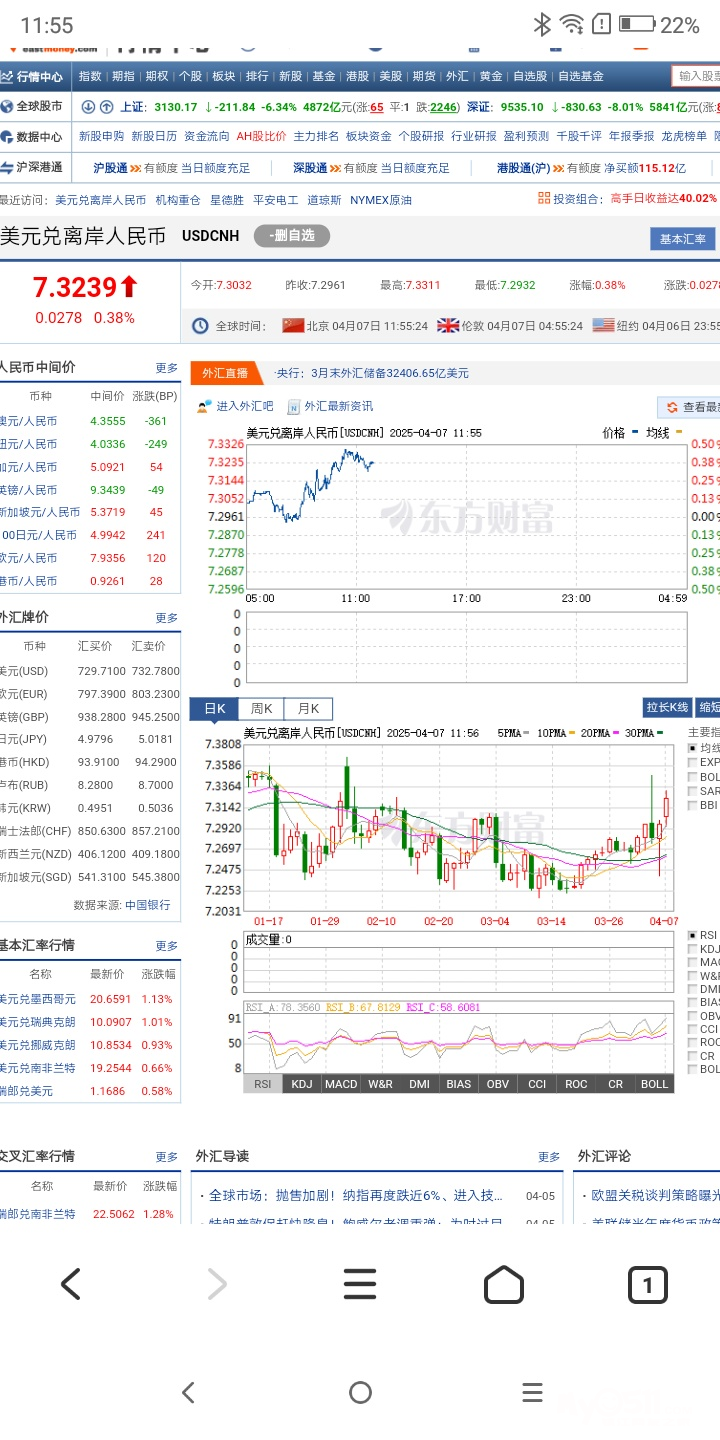
Task: Click the 拉长K线 button
Action: click(x=667, y=707)
